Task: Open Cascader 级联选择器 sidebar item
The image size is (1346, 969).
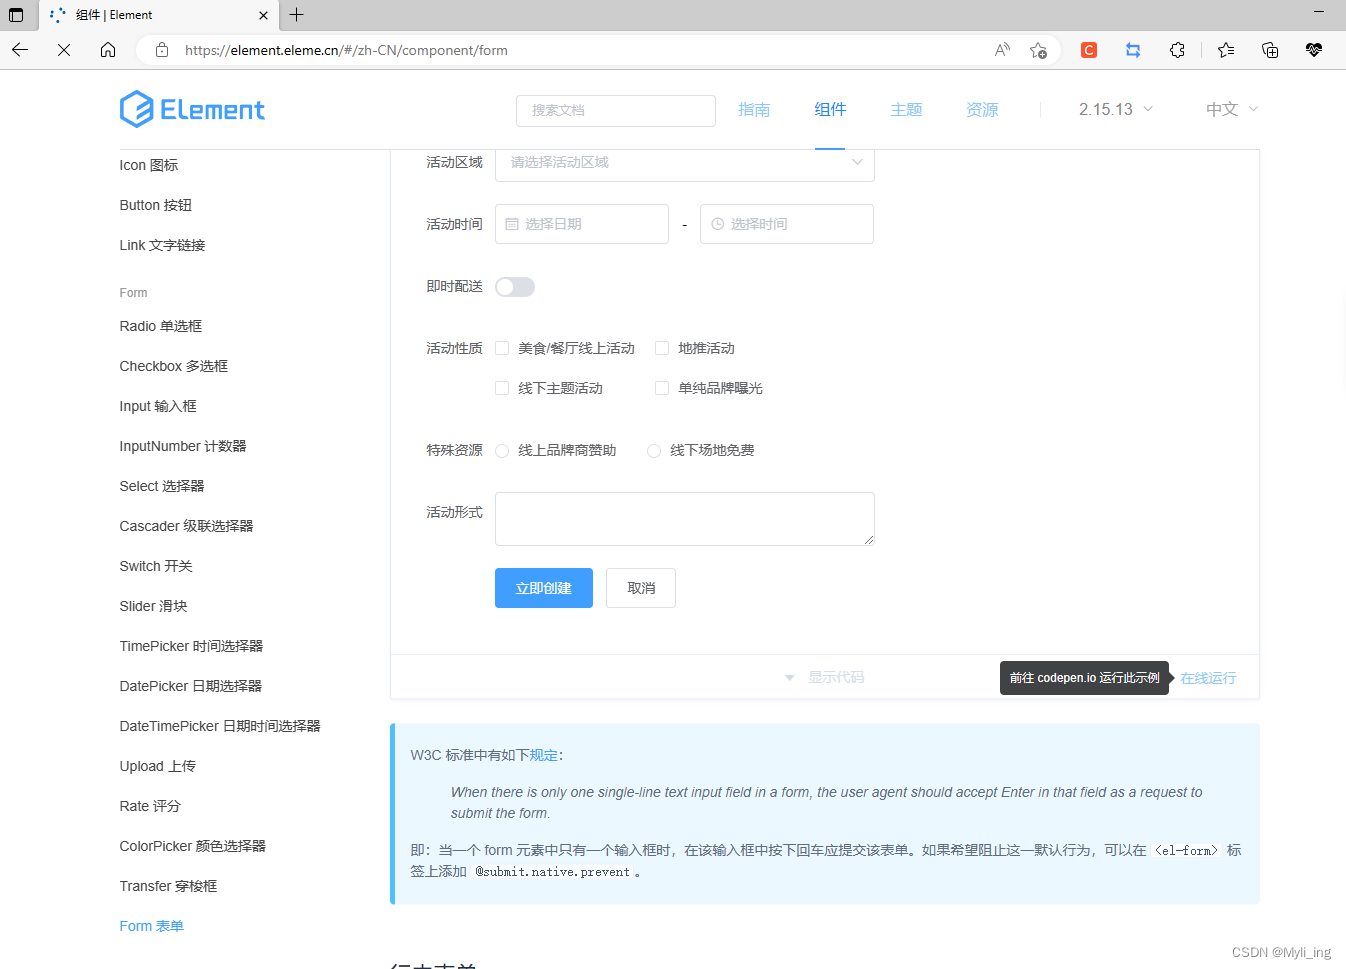Action: pos(186,526)
